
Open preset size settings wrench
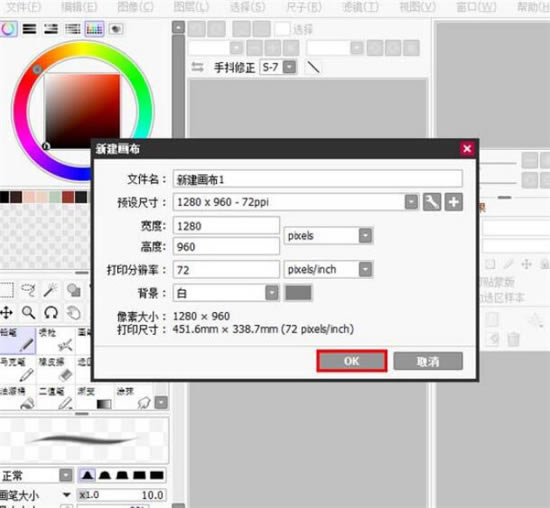click(x=432, y=202)
